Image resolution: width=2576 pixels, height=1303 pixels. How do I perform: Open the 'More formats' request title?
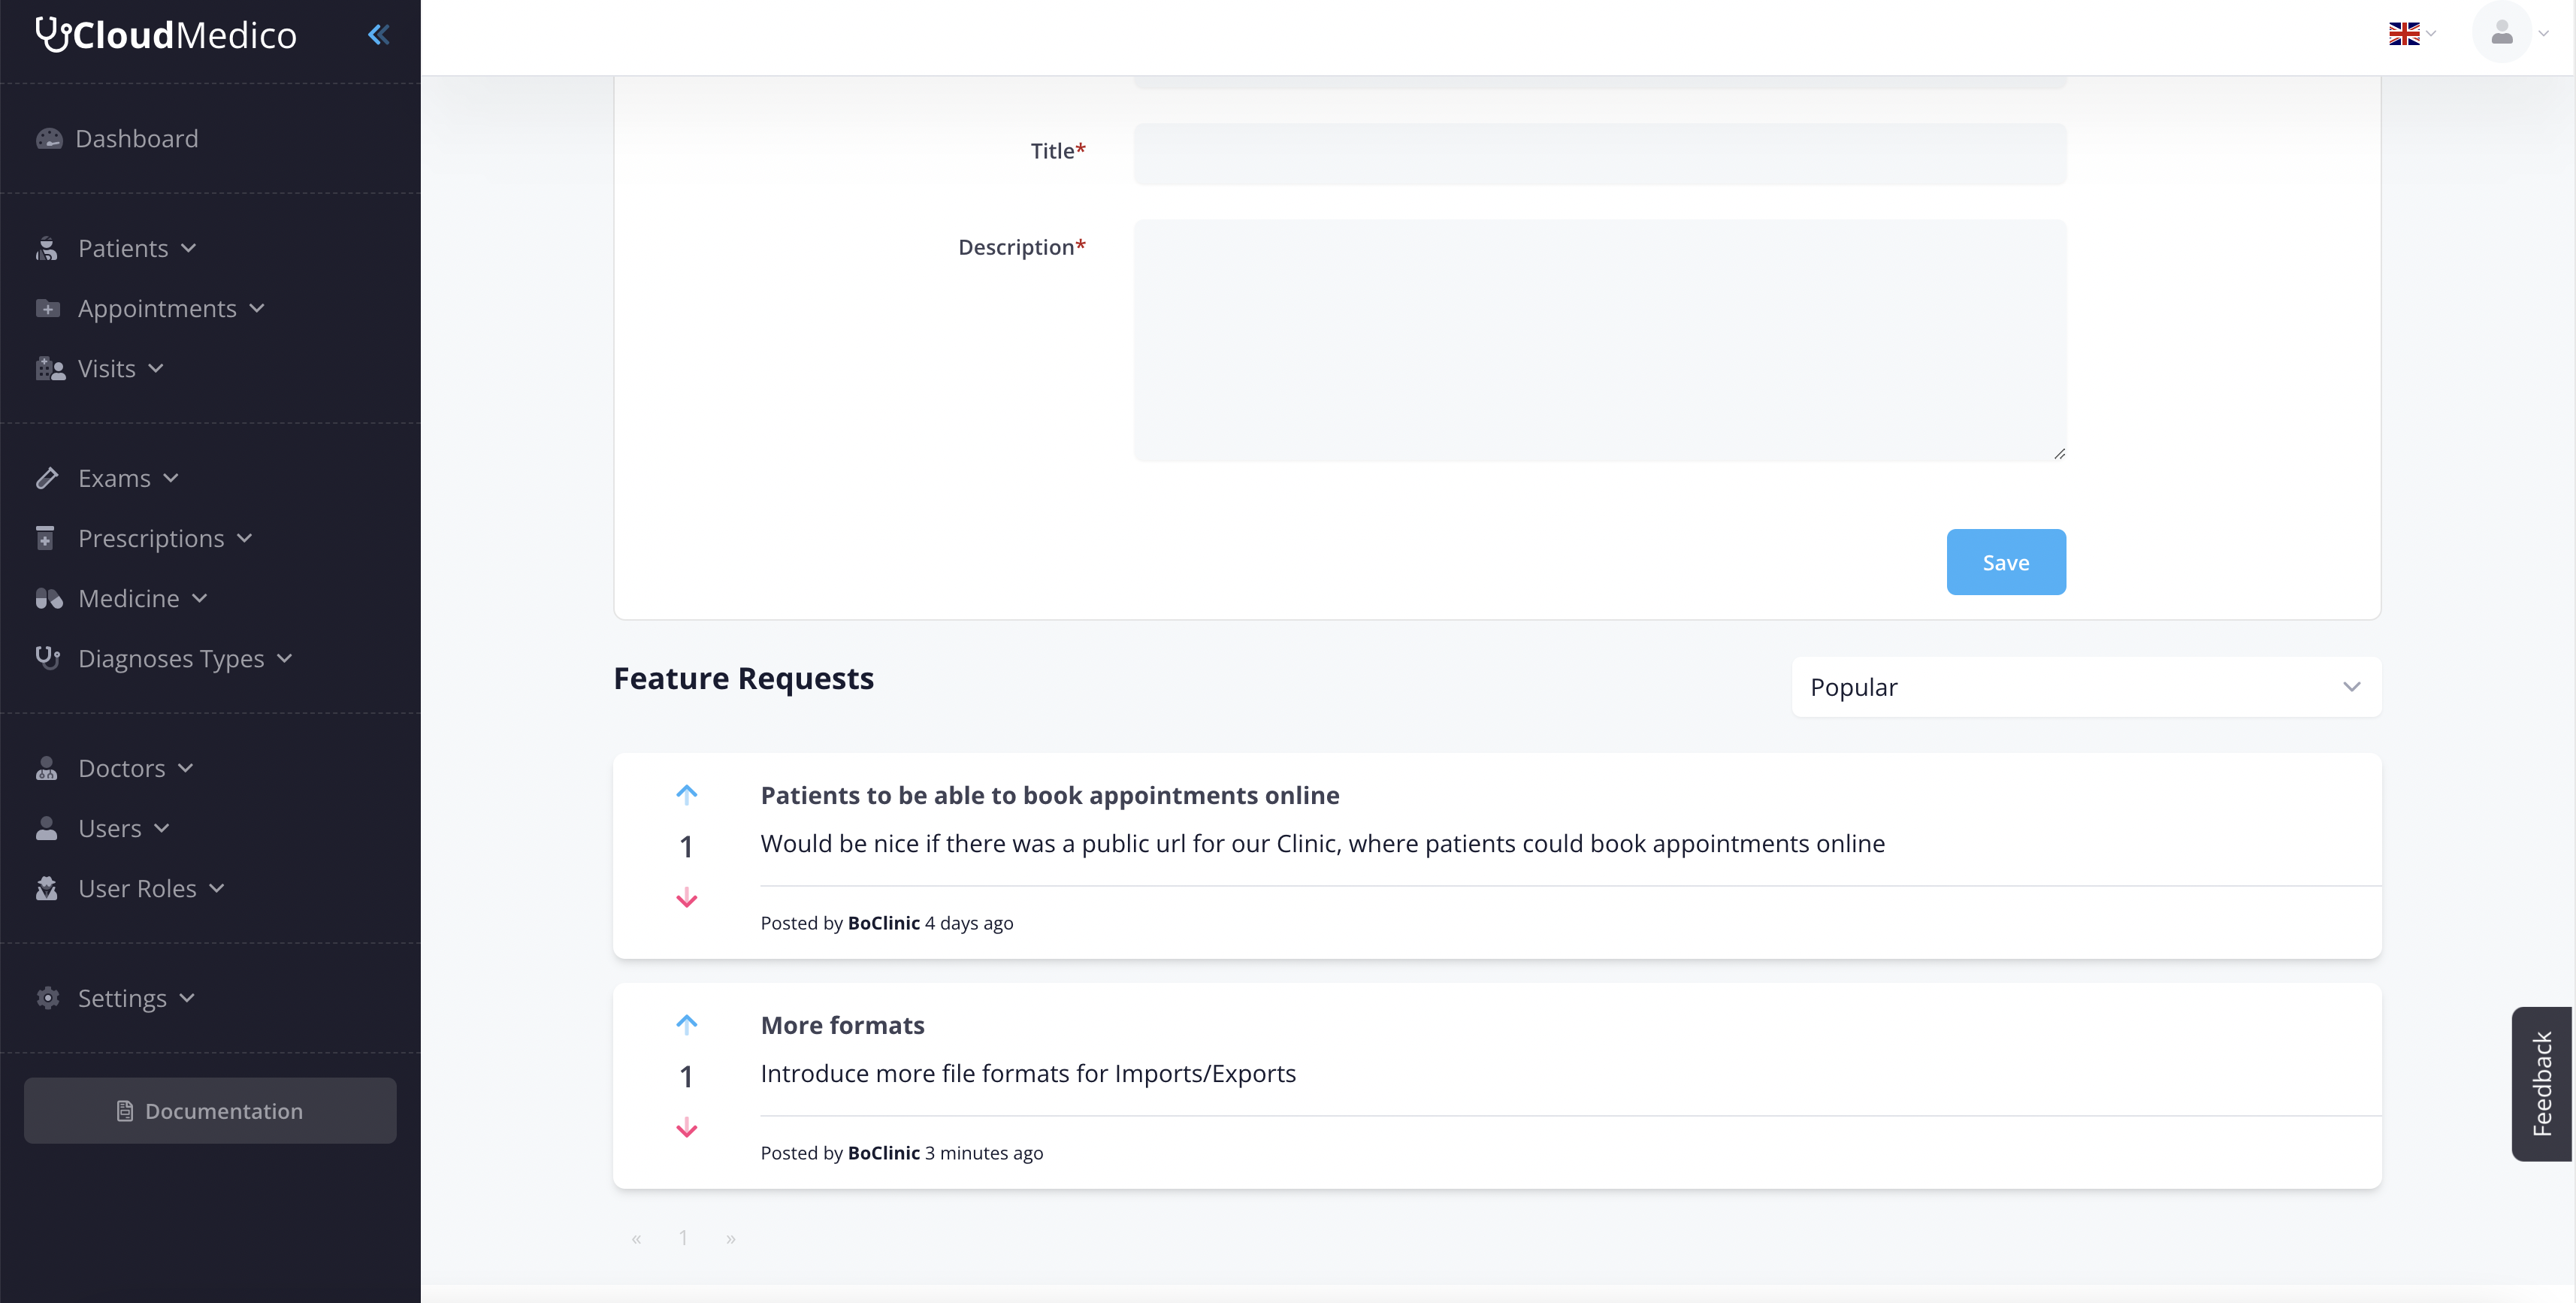click(x=842, y=1025)
